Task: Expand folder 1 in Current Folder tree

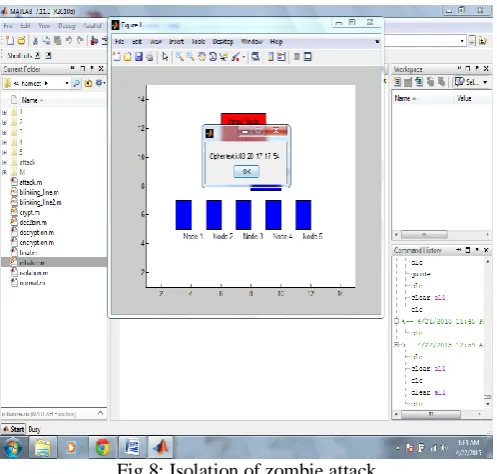Action: coord(4,112)
